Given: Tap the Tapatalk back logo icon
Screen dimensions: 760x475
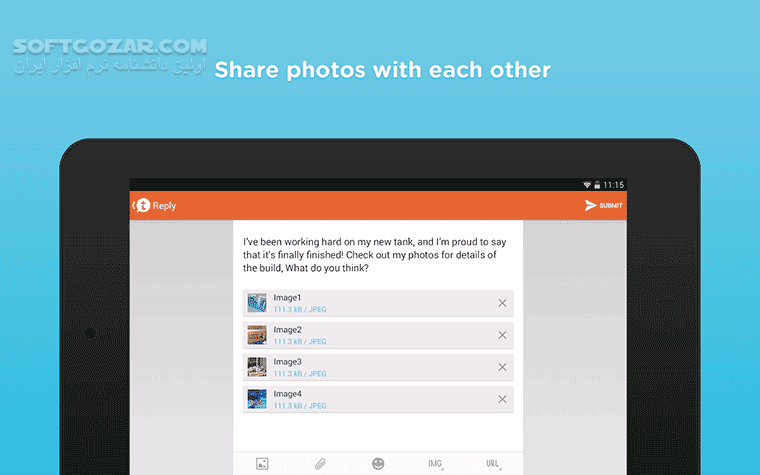Looking at the screenshot, I should (142, 206).
